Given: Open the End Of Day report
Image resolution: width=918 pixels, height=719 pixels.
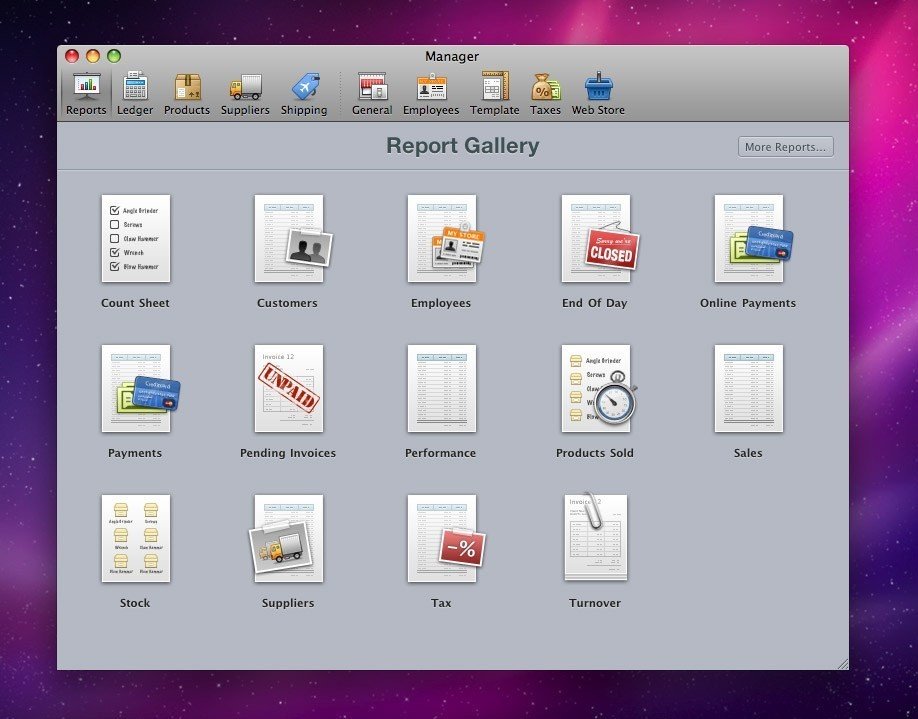Looking at the screenshot, I should (x=599, y=238).
